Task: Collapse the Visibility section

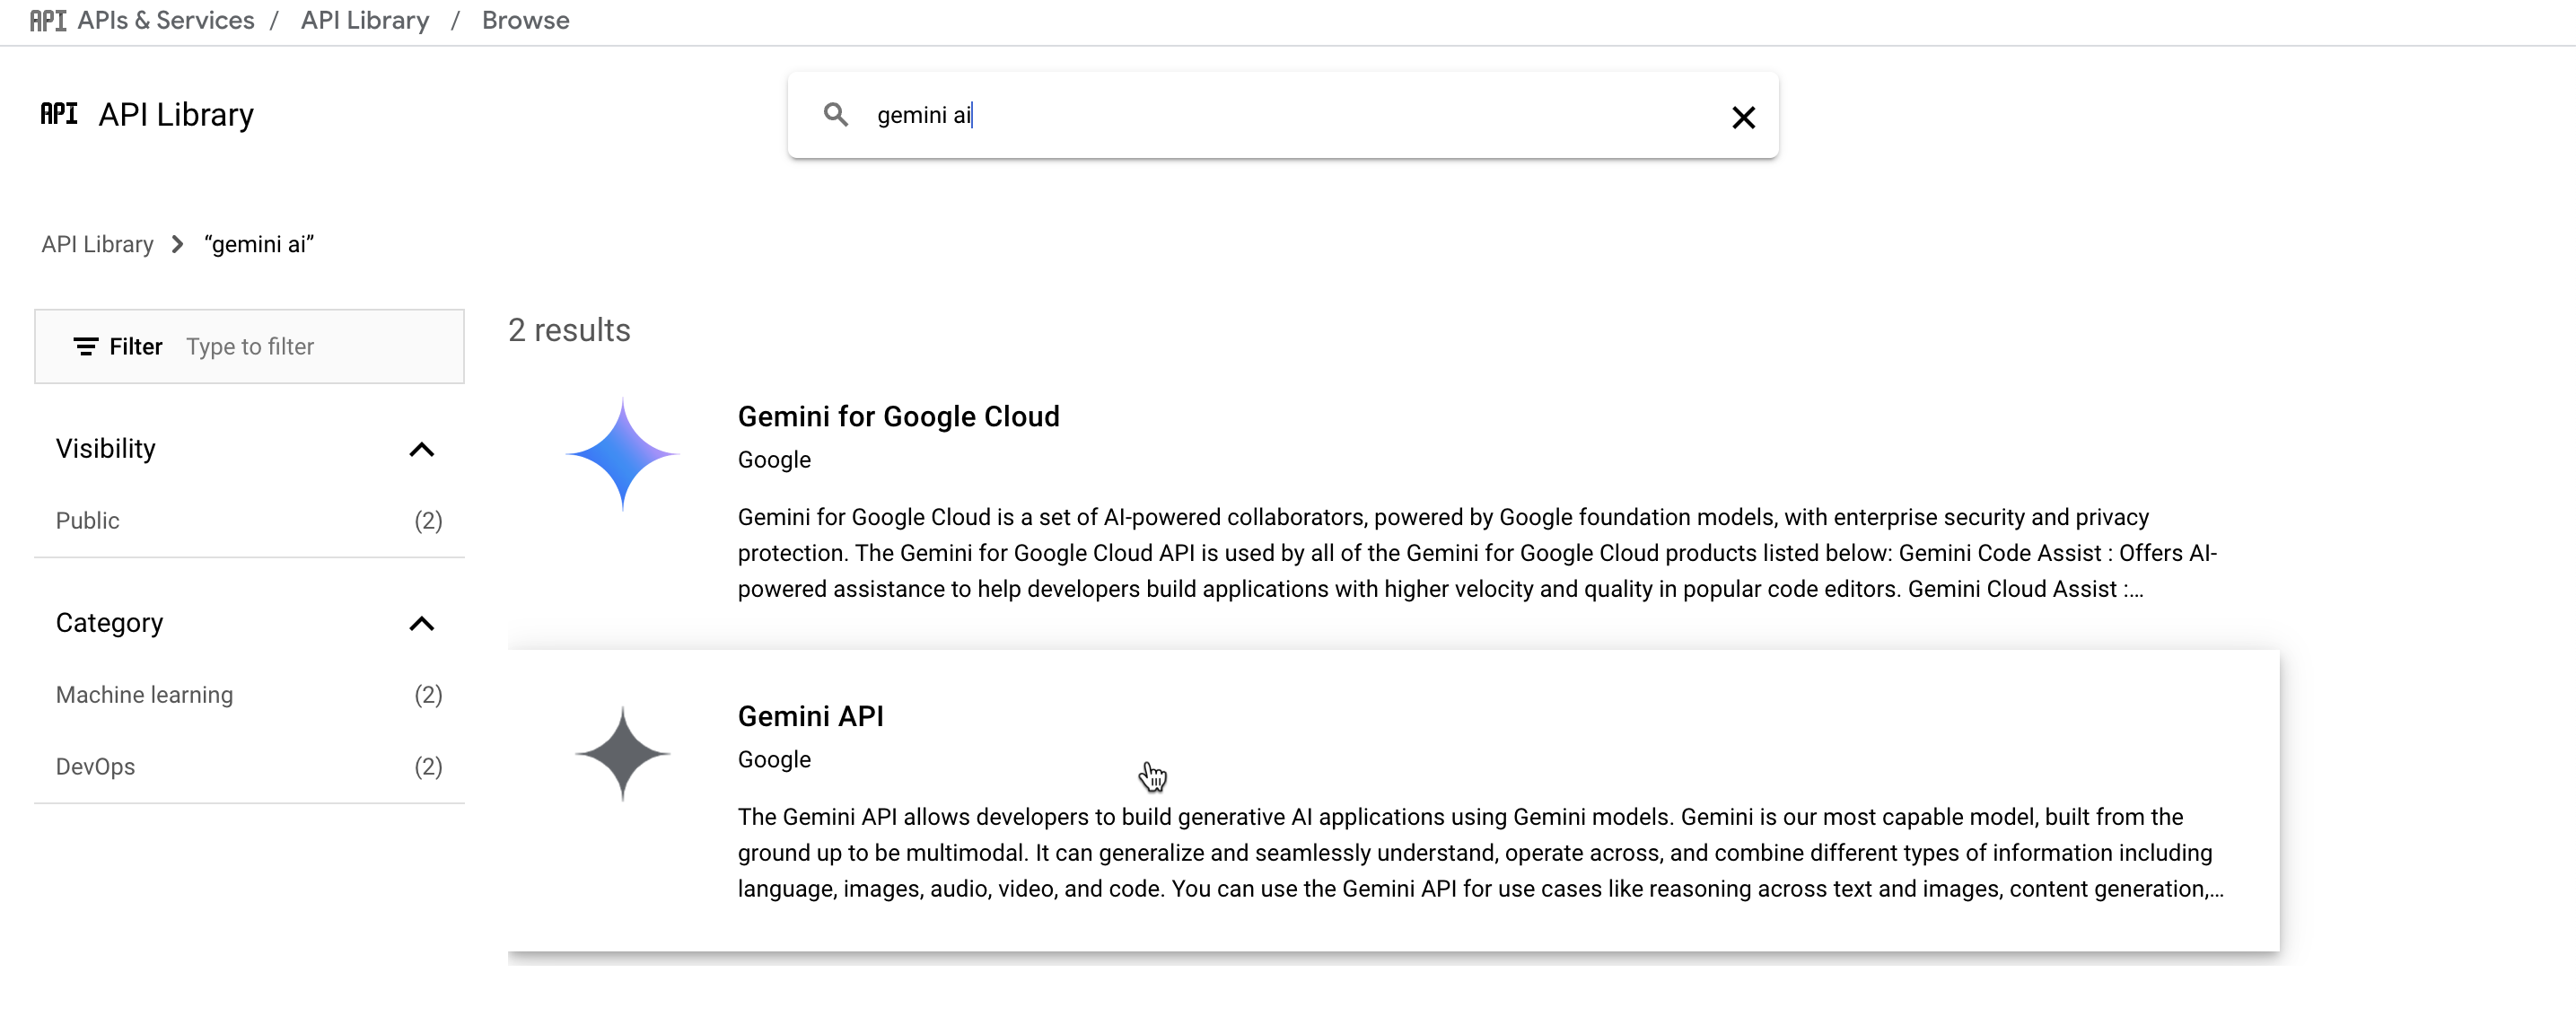Action: tap(422, 450)
